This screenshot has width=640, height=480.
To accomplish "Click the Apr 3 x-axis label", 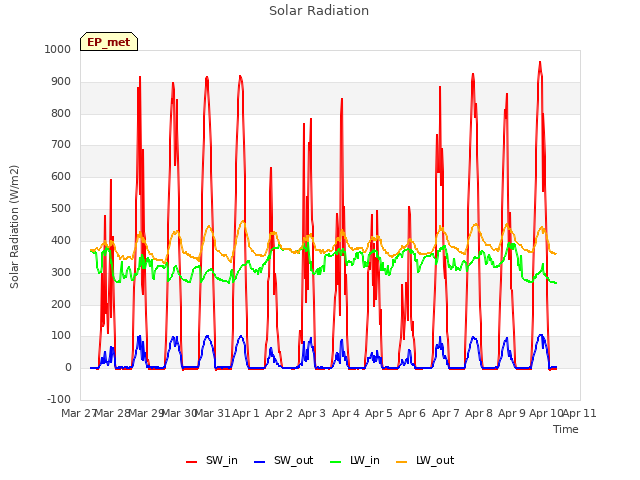I will click(312, 413).
